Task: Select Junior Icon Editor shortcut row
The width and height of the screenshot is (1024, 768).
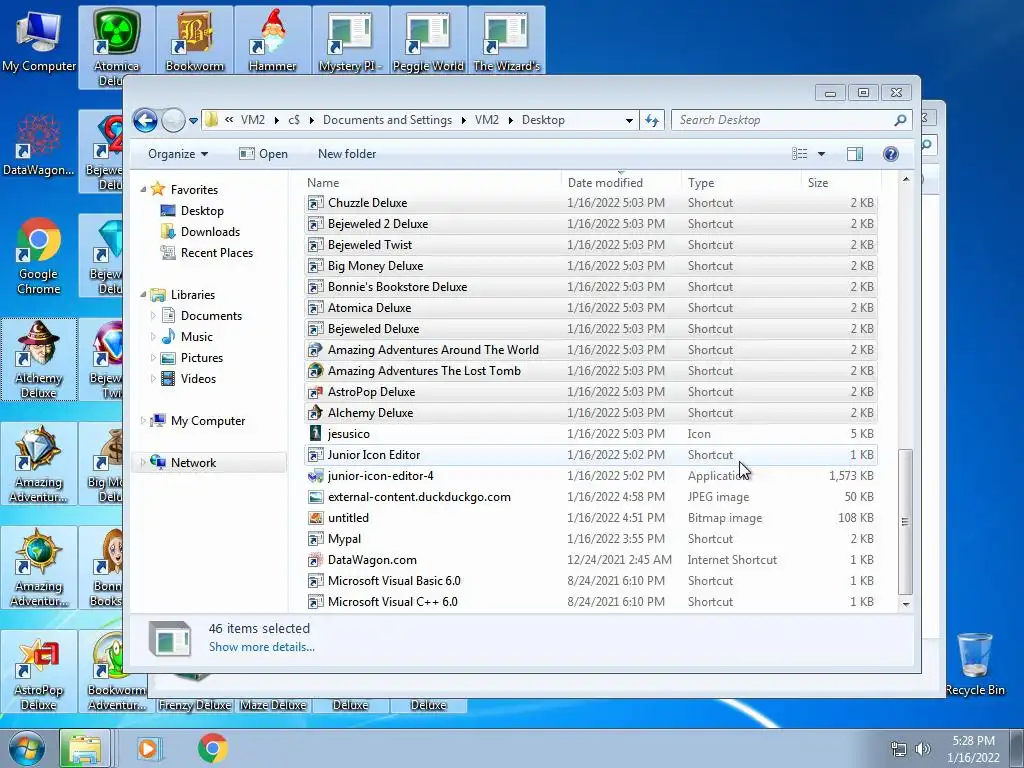Action: [x=590, y=455]
